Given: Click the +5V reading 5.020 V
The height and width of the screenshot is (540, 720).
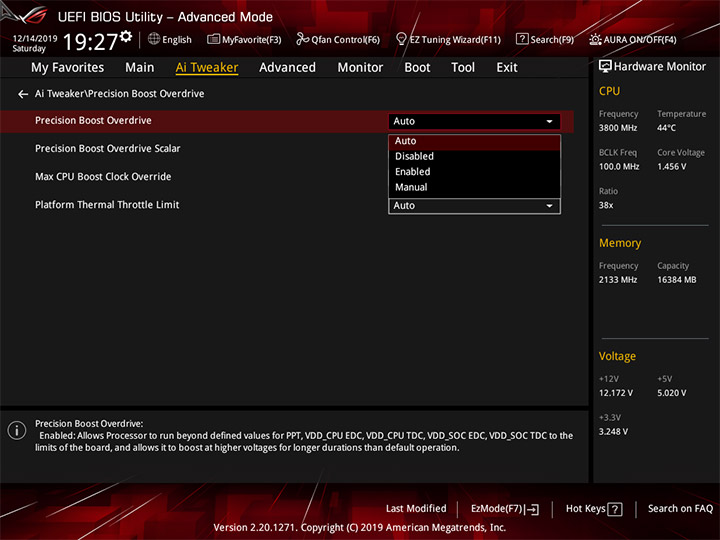Looking at the screenshot, I should coord(671,394).
